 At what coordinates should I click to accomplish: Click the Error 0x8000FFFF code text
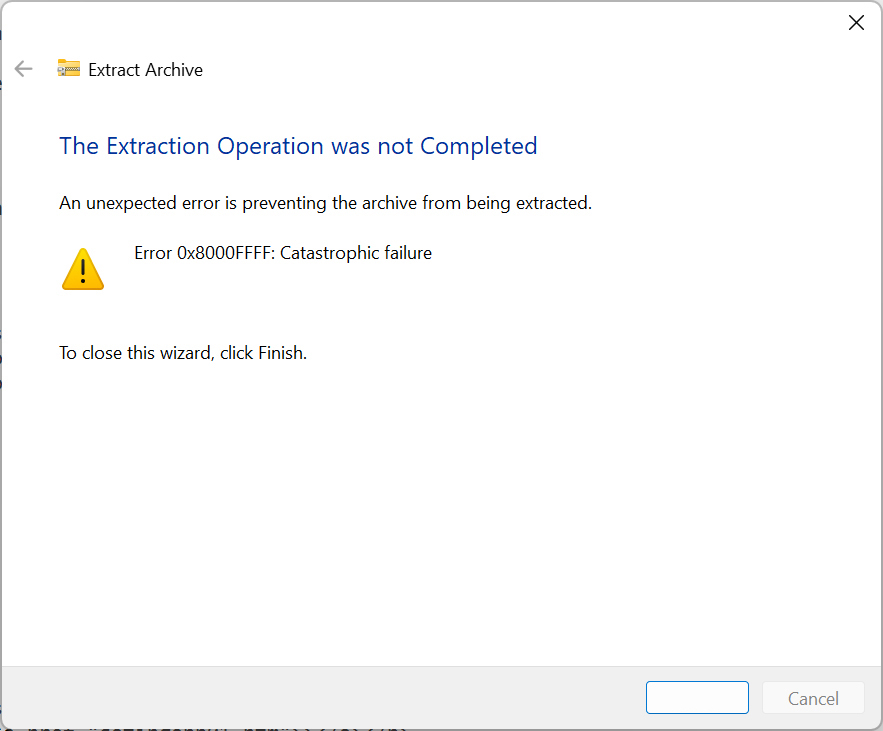click(204, 253)
